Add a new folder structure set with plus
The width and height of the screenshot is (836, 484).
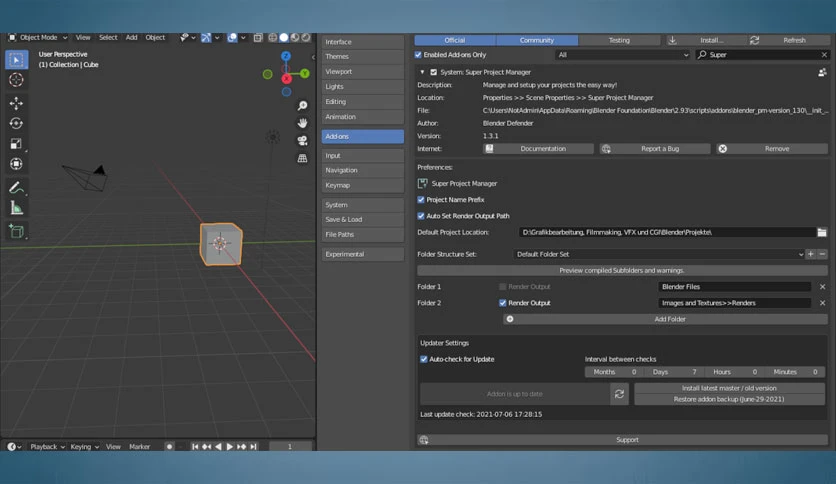pyautogui.click(x=810, y=254)
